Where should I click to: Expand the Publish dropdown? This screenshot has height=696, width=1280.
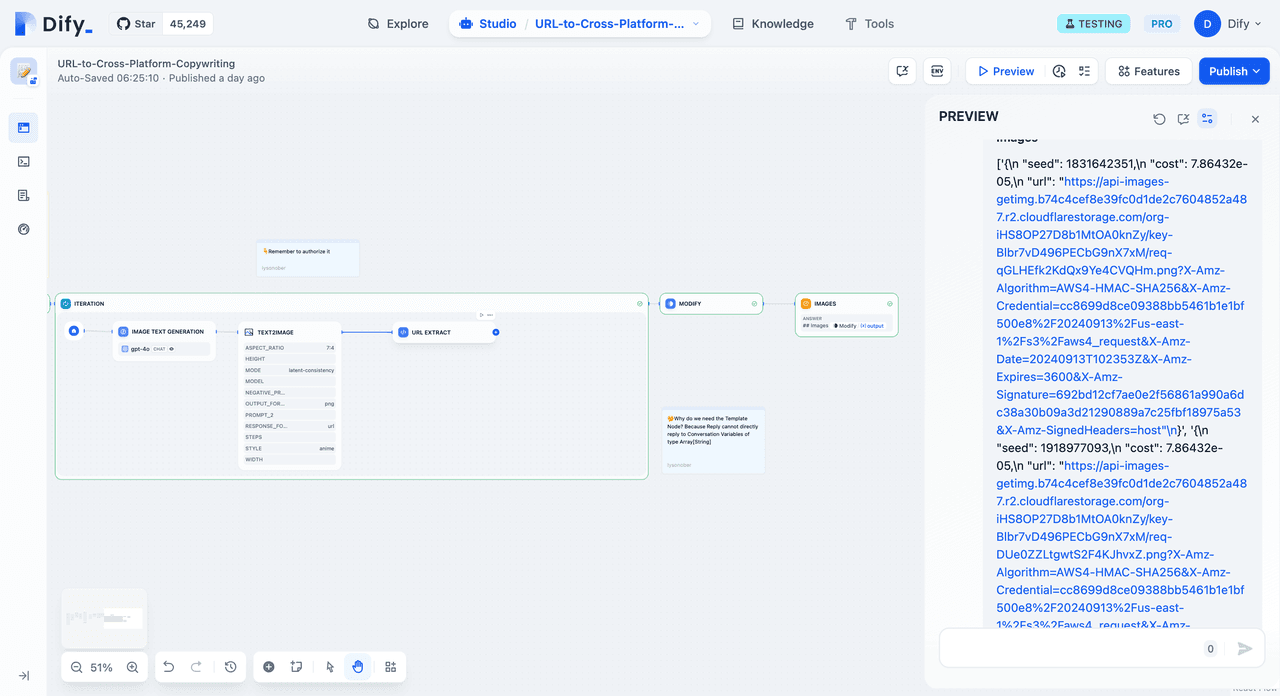coord(1234,71)
